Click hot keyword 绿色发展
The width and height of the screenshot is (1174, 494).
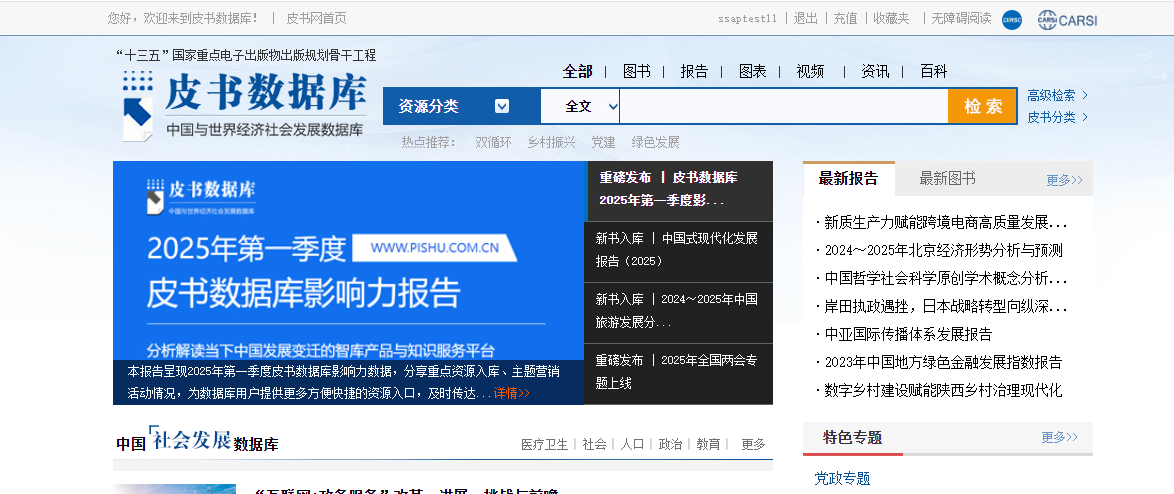(x=655, y=142)
